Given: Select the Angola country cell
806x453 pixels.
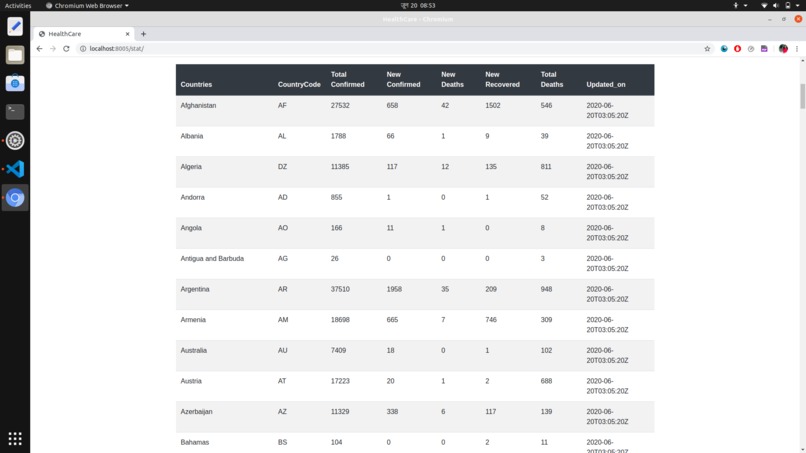Looking at the screenshot, I should pos(191,228).
